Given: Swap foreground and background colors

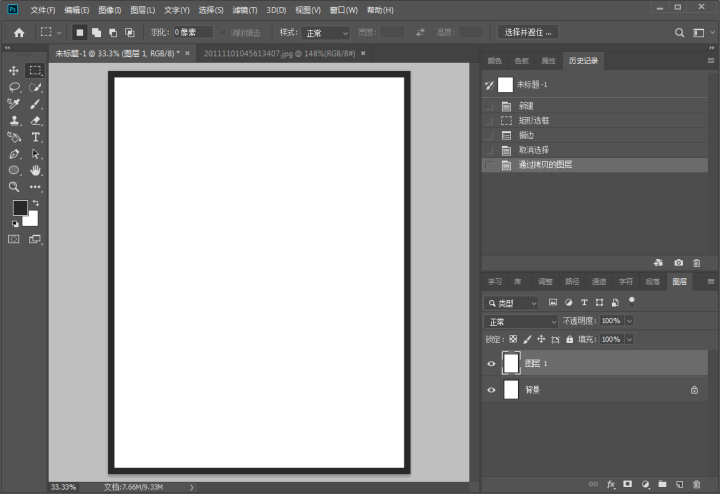Looking at the screenshot, I should (x=35, y=203).
